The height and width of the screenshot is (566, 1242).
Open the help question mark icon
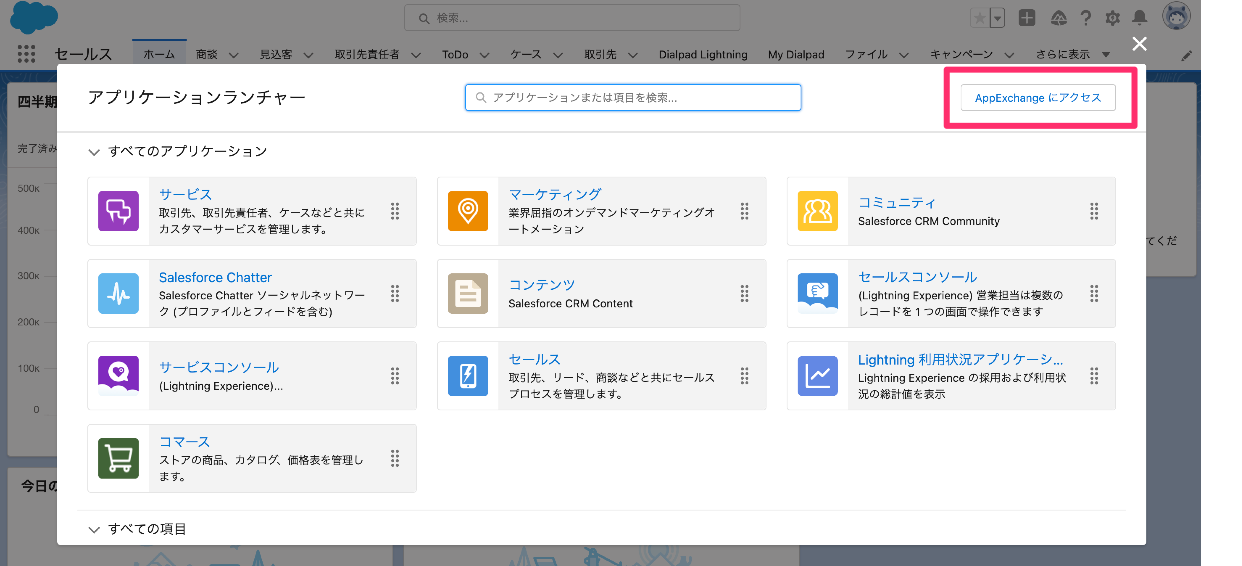pos(1085,18)
